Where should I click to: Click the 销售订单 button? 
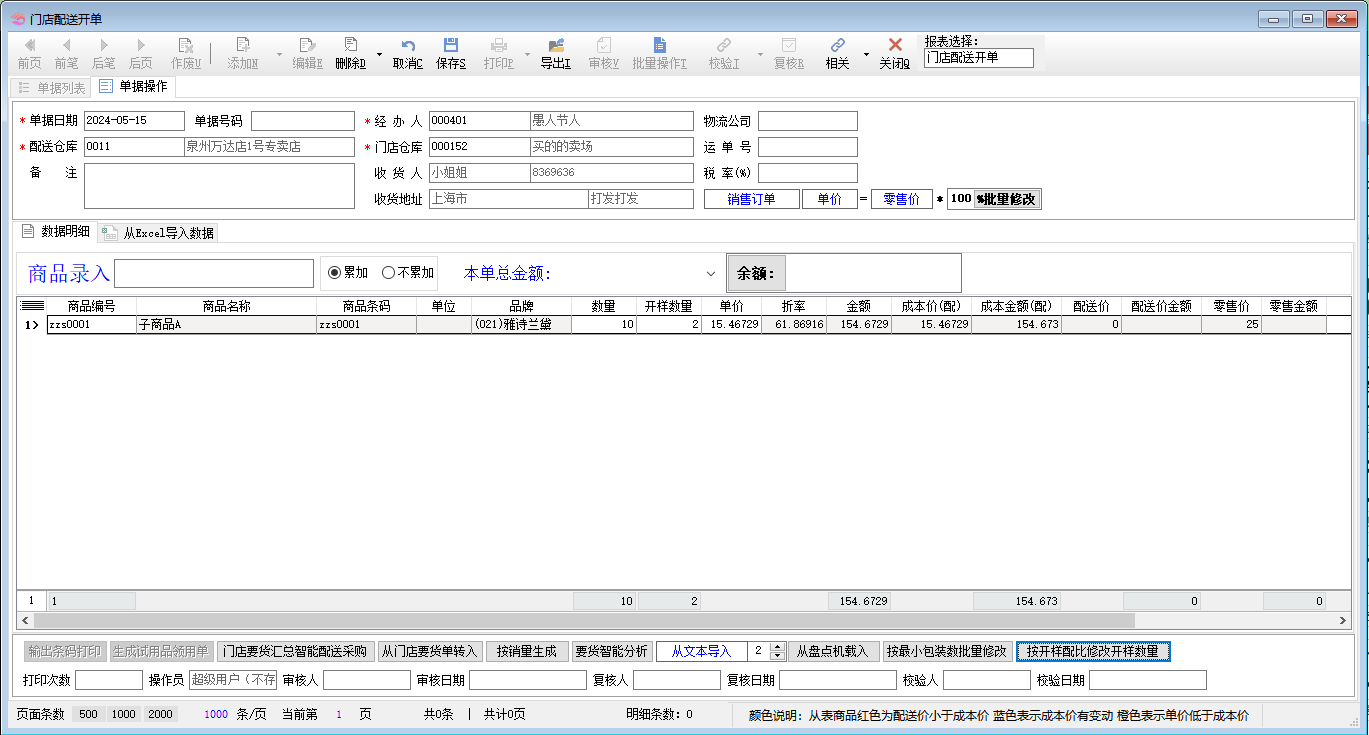click(751, 199)
